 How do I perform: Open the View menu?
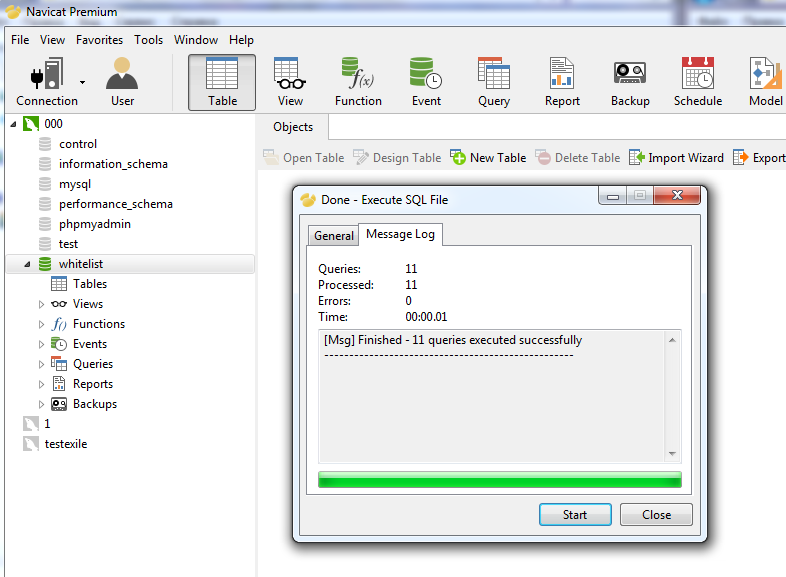[x=52, y=40]
